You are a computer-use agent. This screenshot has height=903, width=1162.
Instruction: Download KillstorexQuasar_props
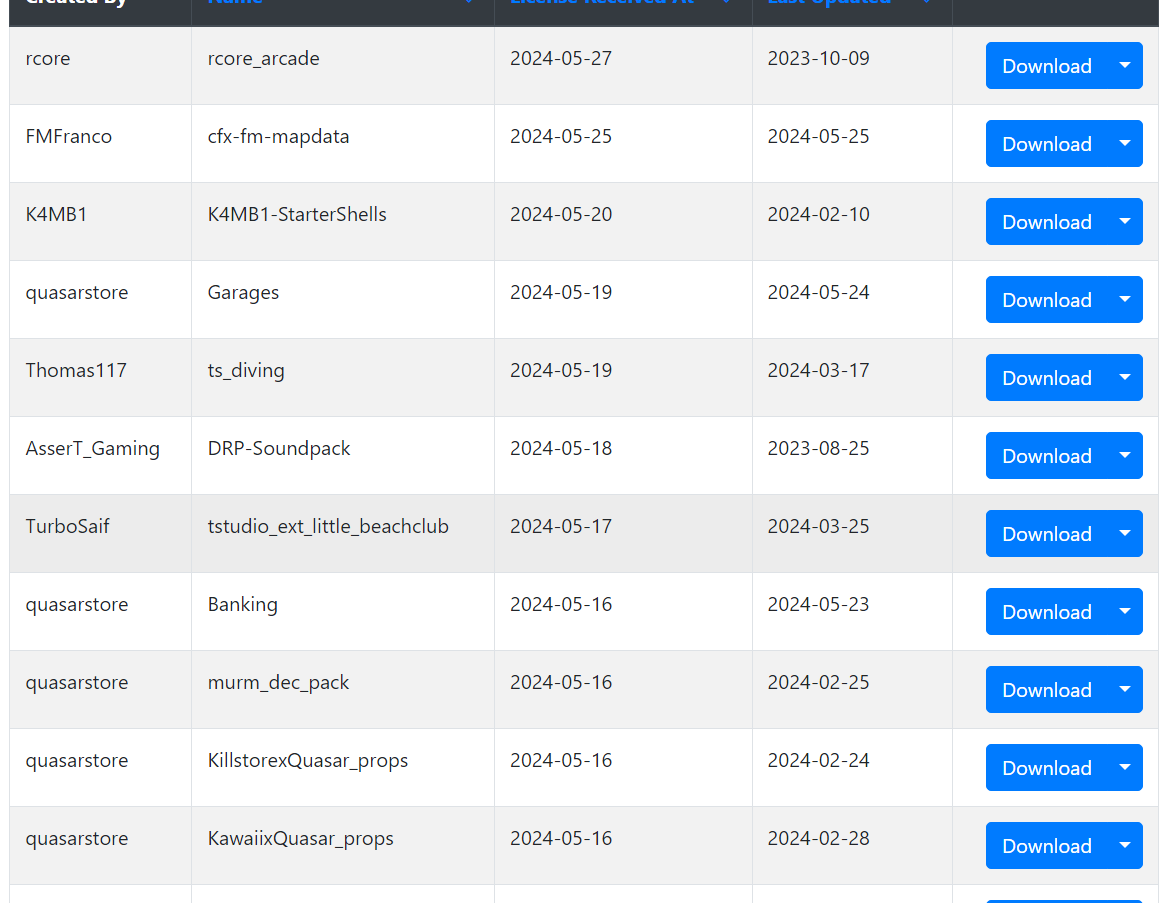1046,767
